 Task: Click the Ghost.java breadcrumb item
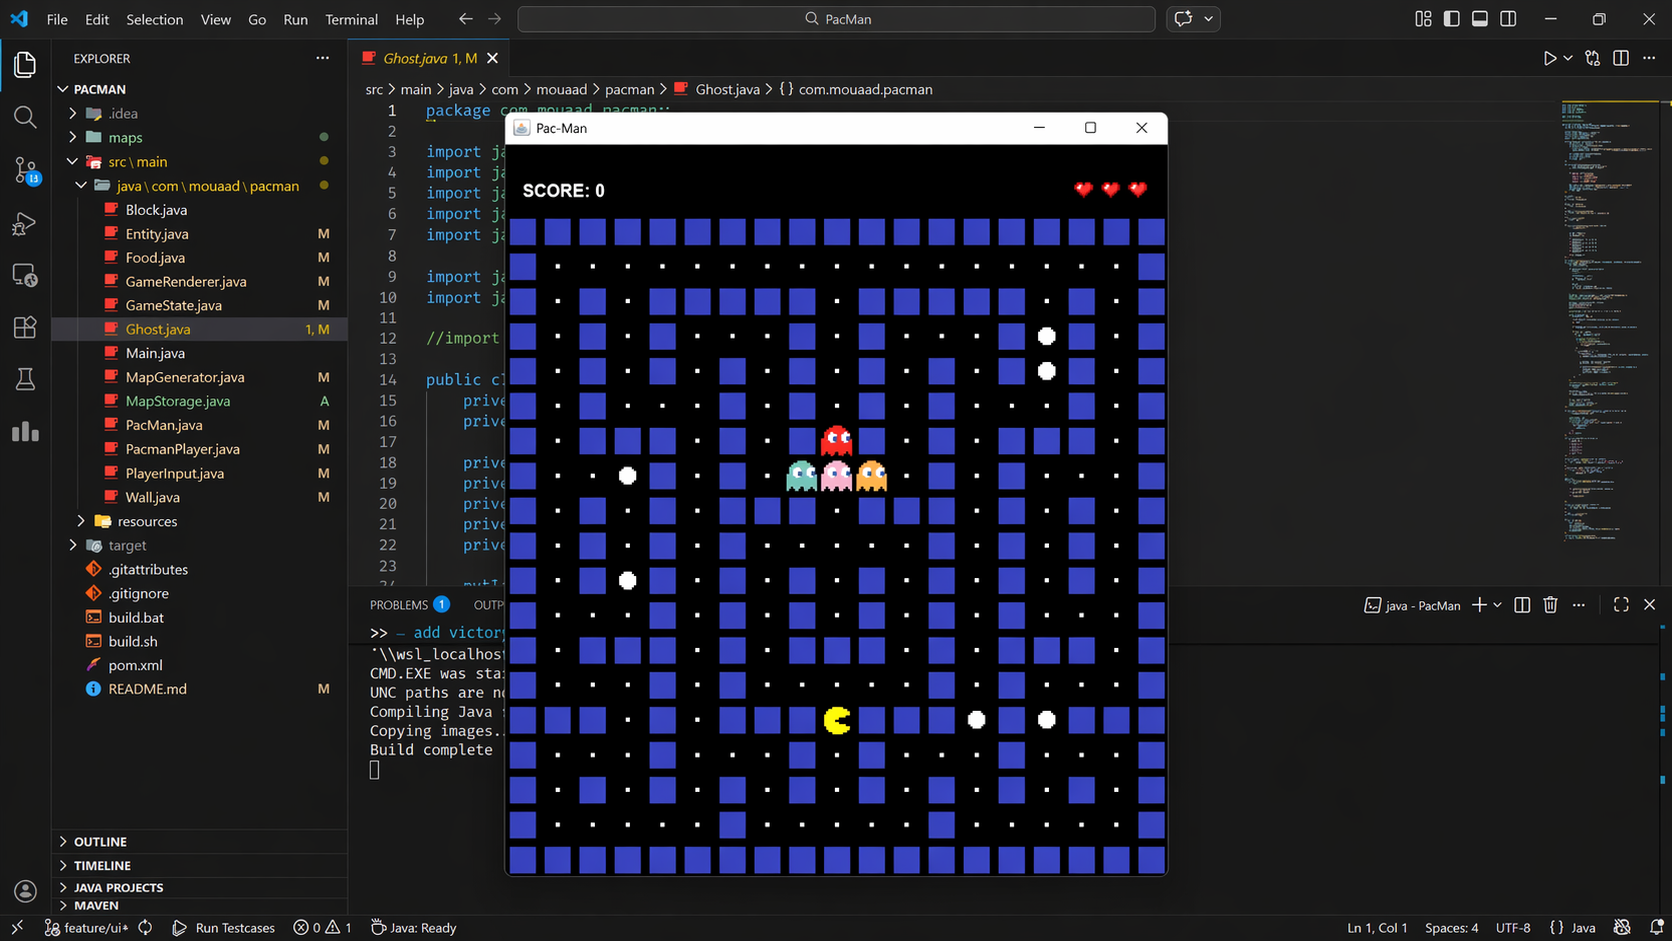[x=727, y=89]
